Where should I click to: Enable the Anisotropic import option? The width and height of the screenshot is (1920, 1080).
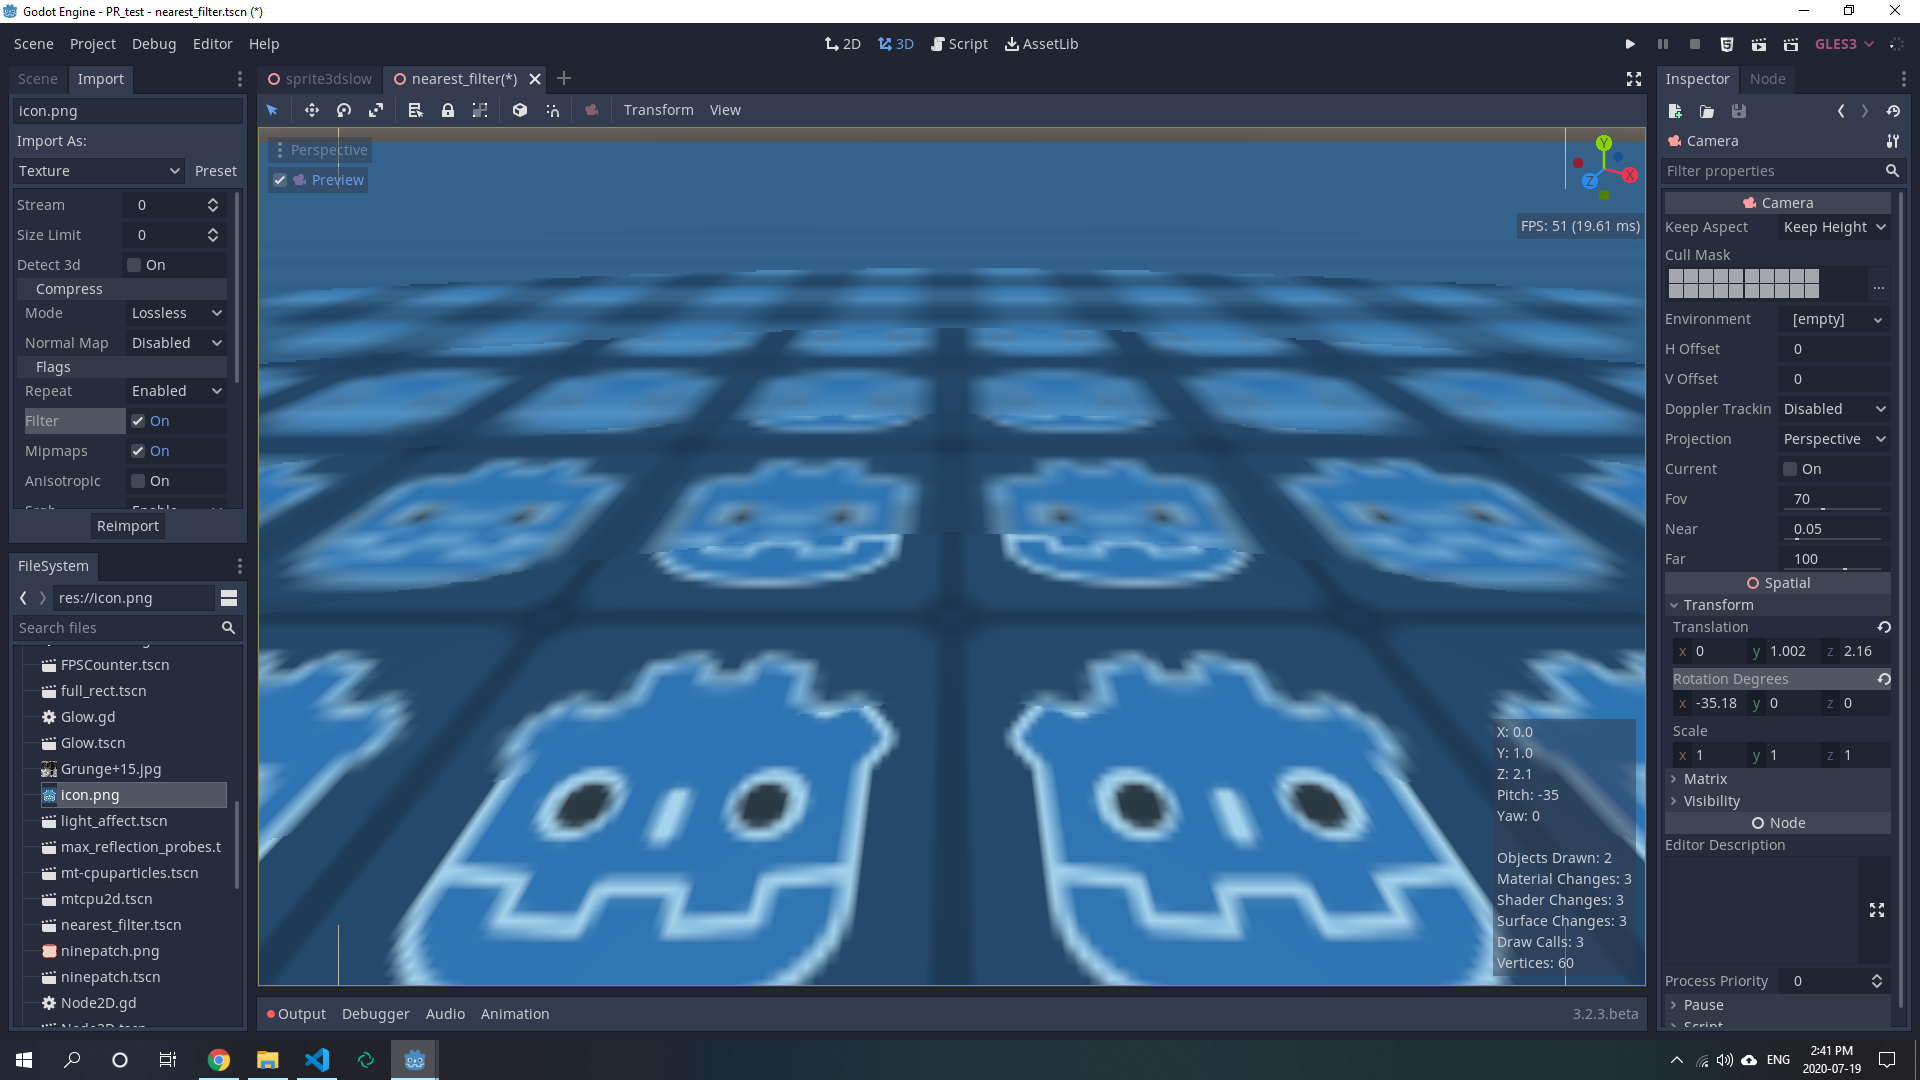(x=137, y=481)
